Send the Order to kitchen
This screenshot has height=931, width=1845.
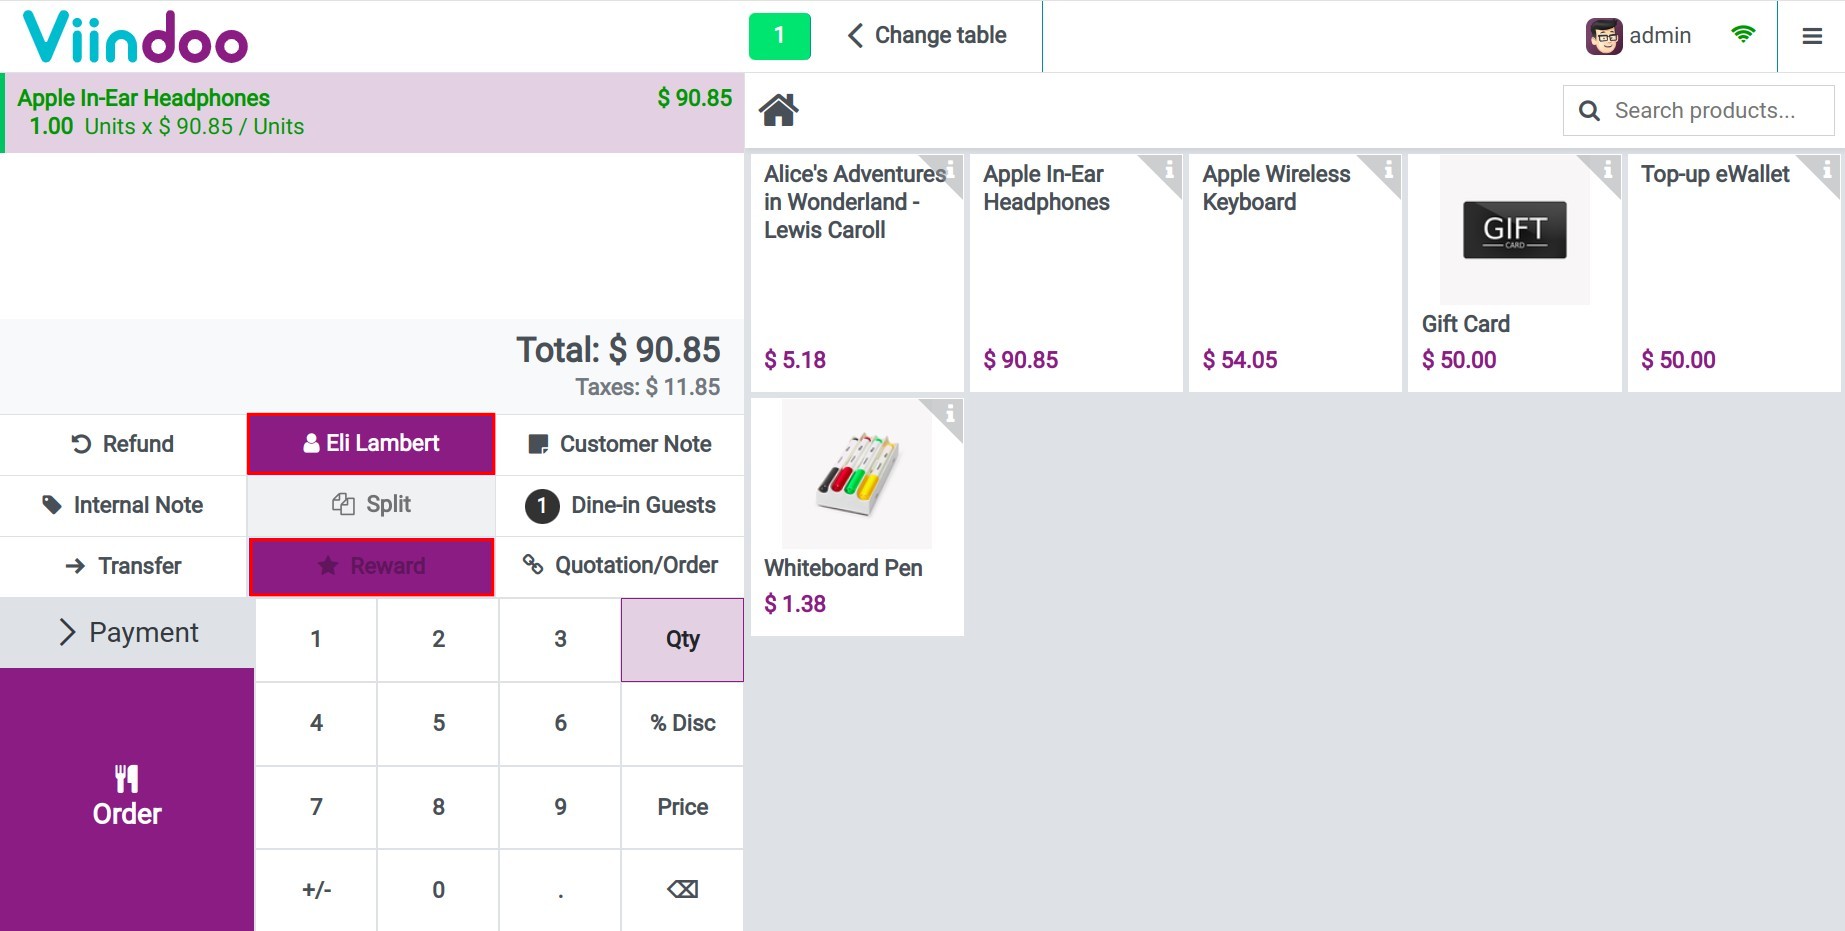tap(127, 799)
